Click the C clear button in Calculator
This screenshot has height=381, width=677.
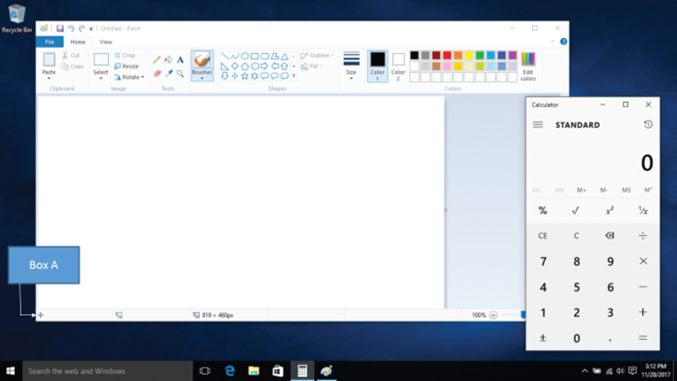point(576,236)
